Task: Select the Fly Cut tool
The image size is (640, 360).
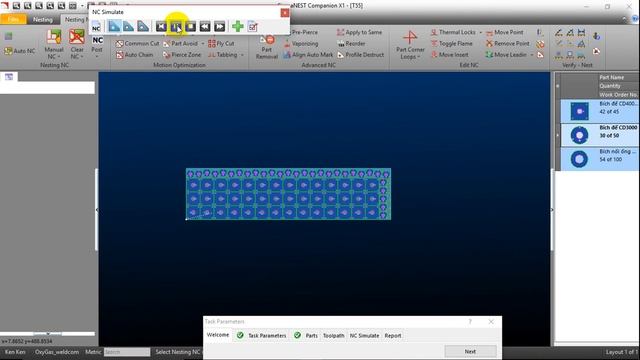Action: click(221, 43)
